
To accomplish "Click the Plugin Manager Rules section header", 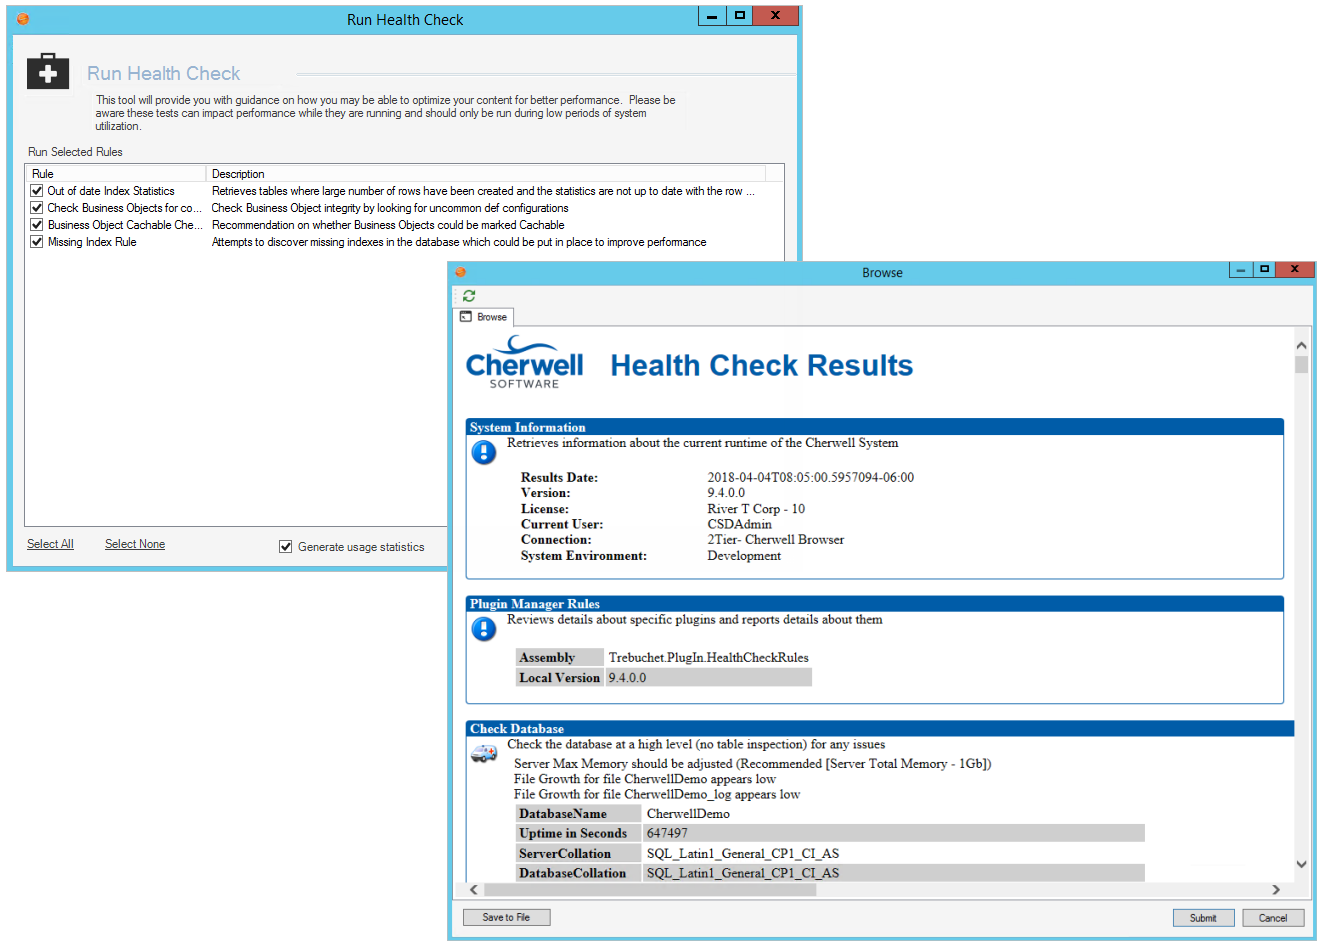I will point(875,604).
